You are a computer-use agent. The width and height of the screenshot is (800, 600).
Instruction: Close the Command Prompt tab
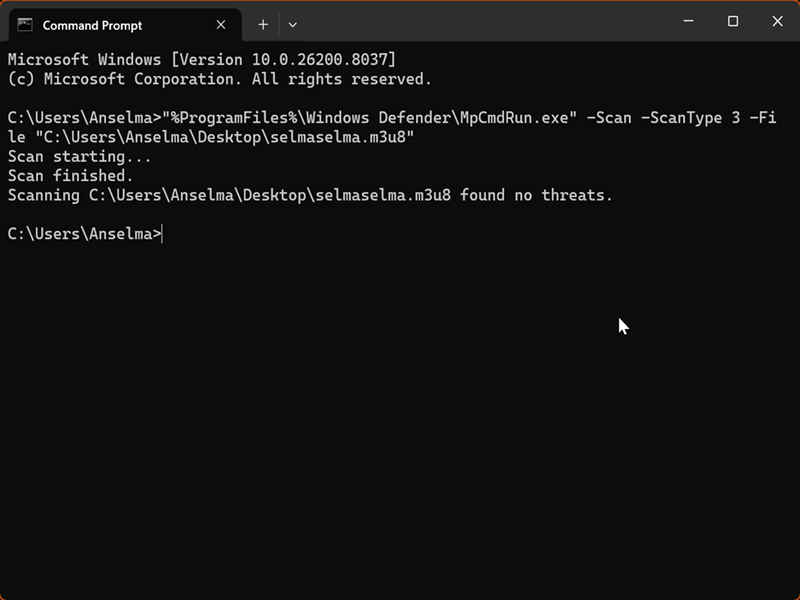(221, 25)
